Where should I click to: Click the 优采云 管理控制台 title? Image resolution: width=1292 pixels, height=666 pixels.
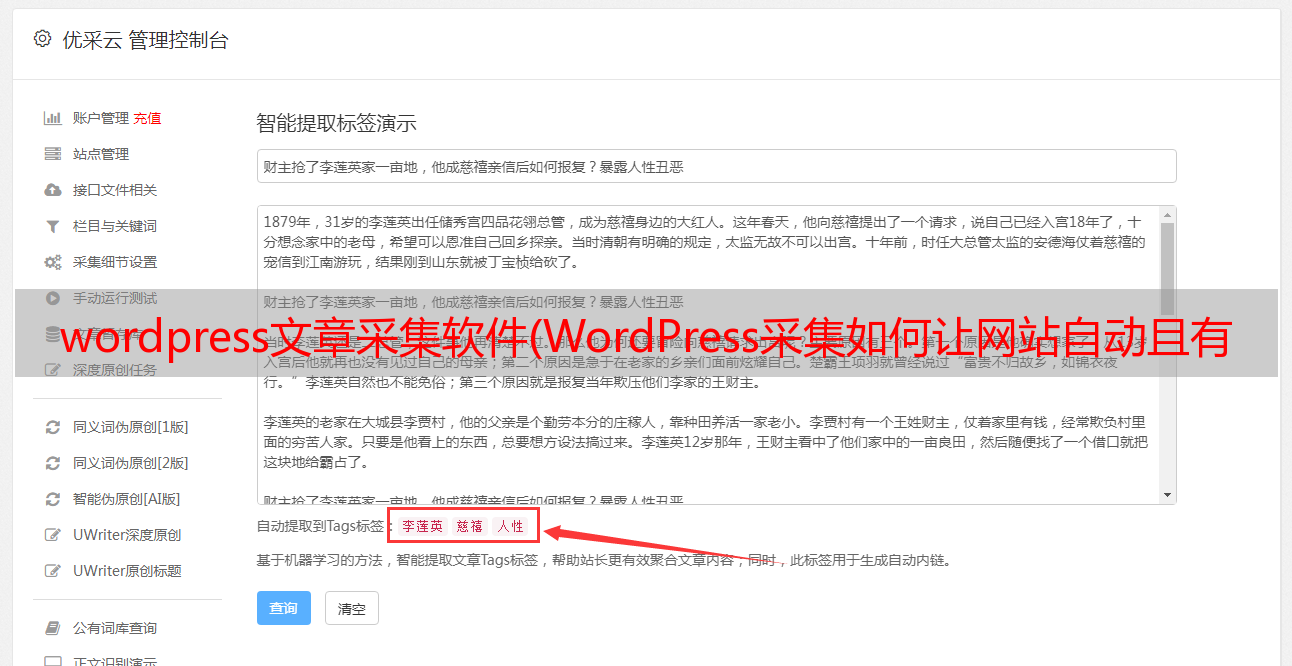coord(145,40)
